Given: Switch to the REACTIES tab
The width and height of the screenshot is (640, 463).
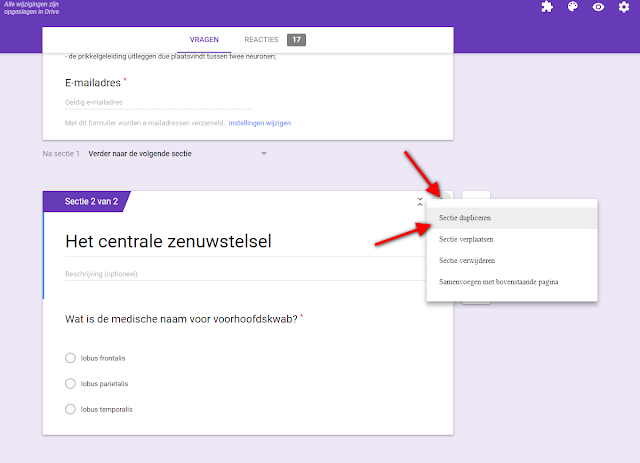Looking at the screenshot, I should pyautogui.click(x=261, y=40).
